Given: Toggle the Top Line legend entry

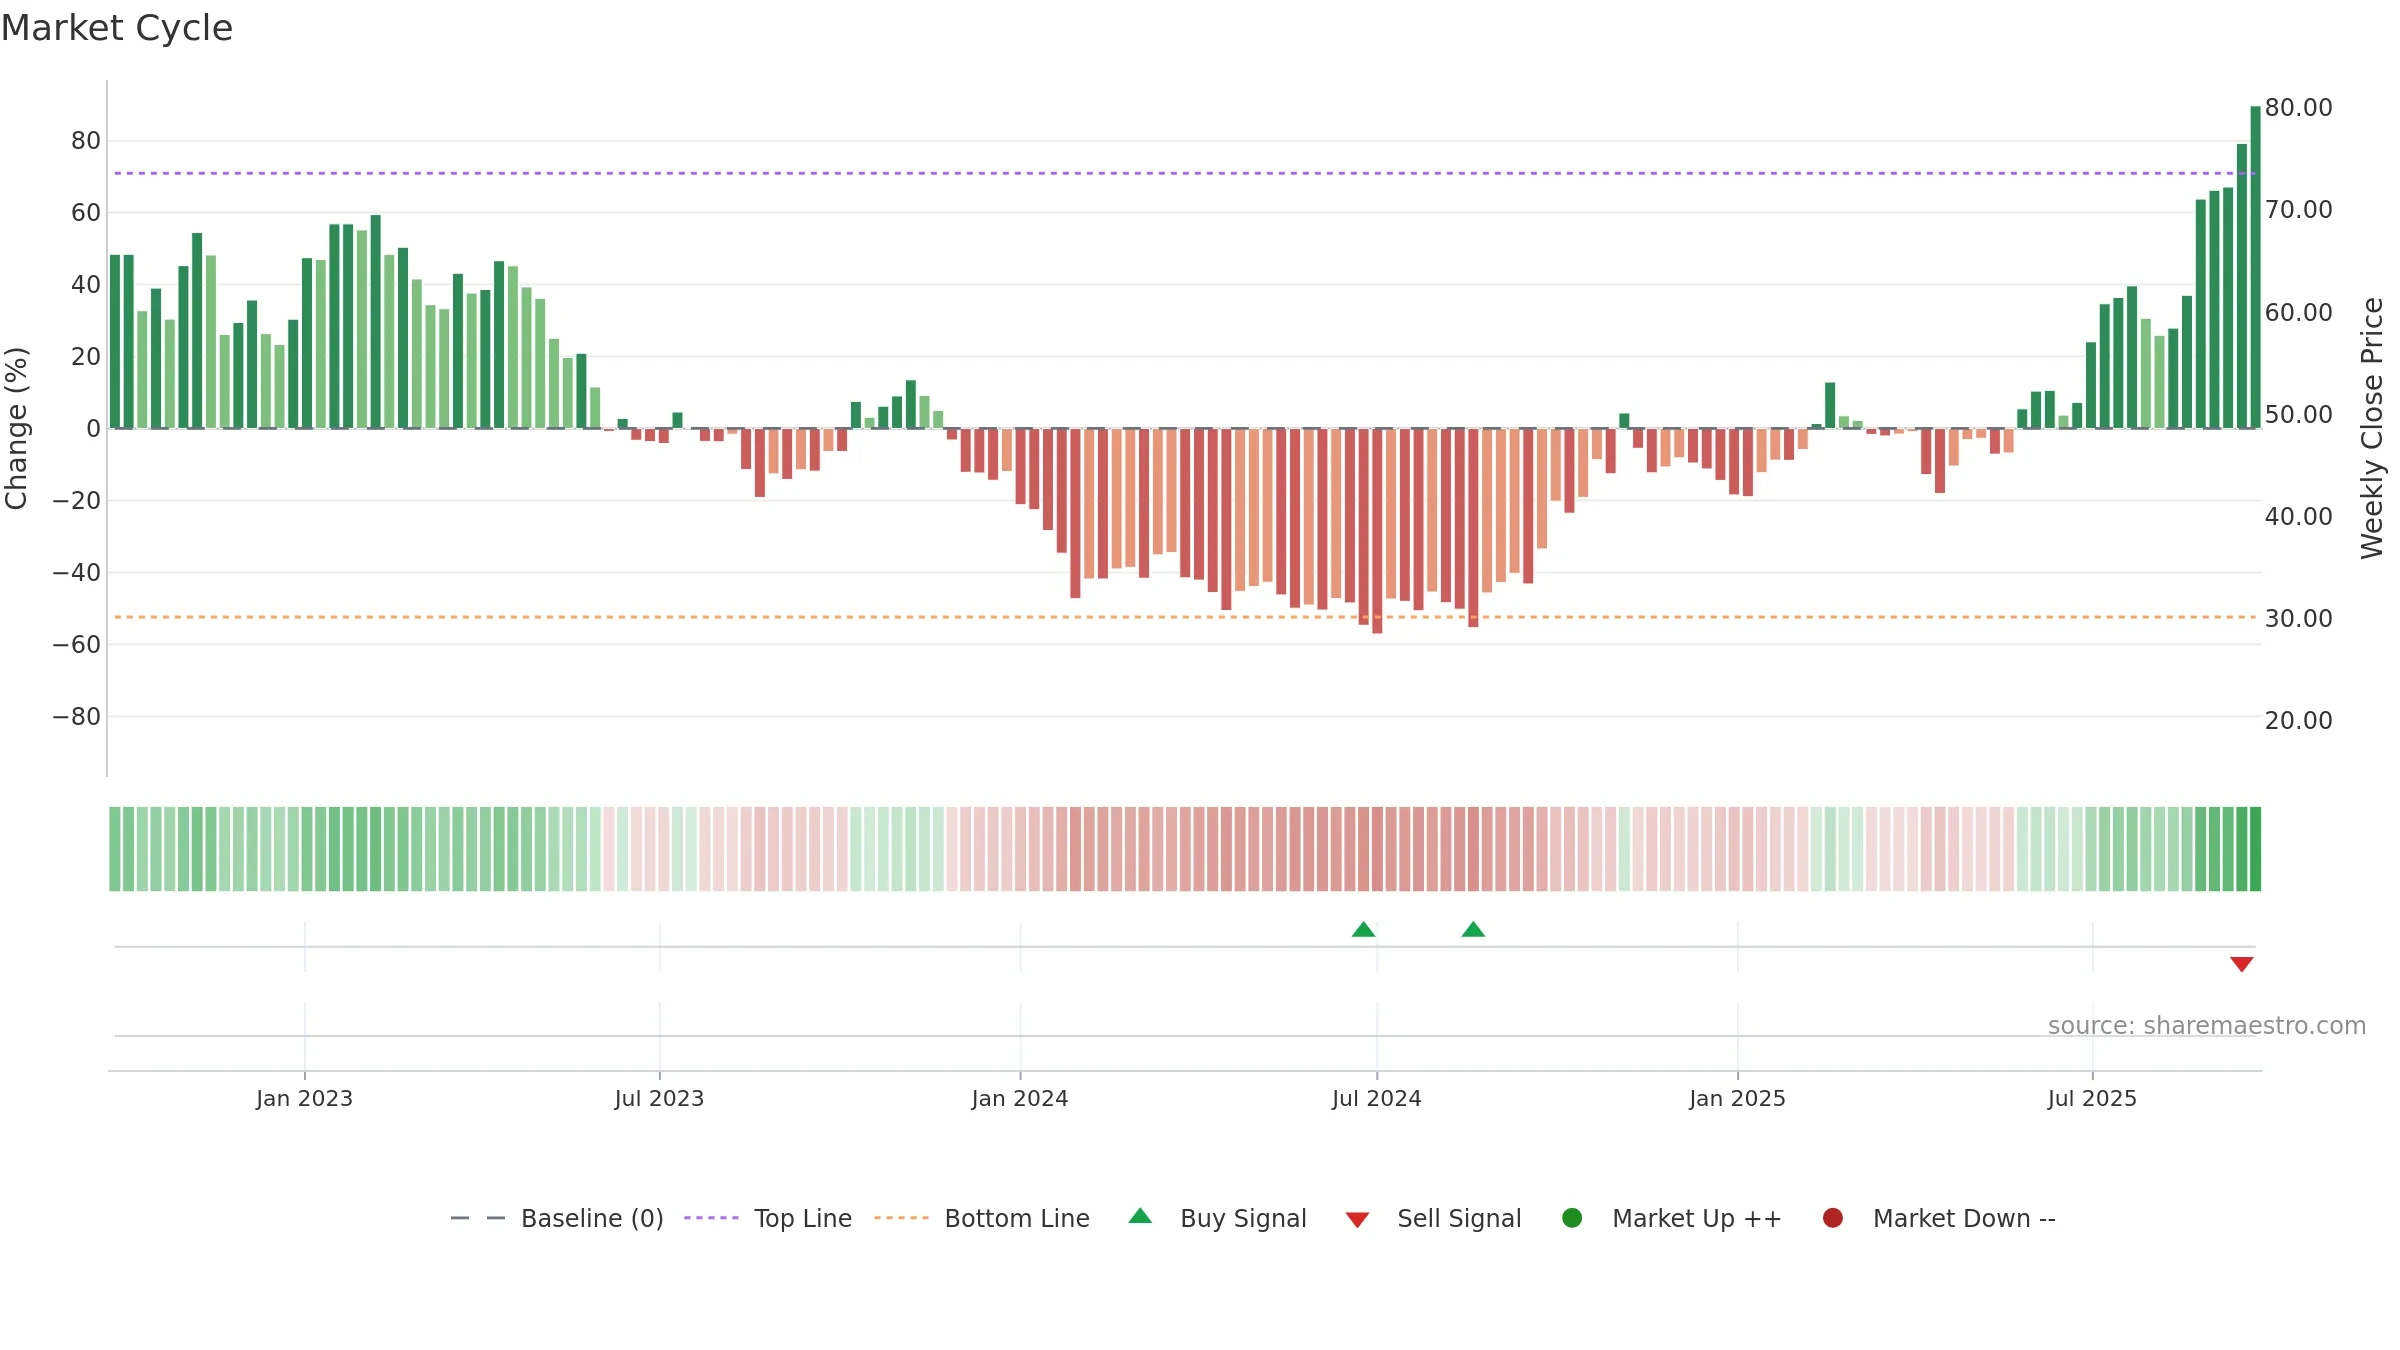Looking at the screenshot, I should pyautogui.click(x=768, y=1218).
